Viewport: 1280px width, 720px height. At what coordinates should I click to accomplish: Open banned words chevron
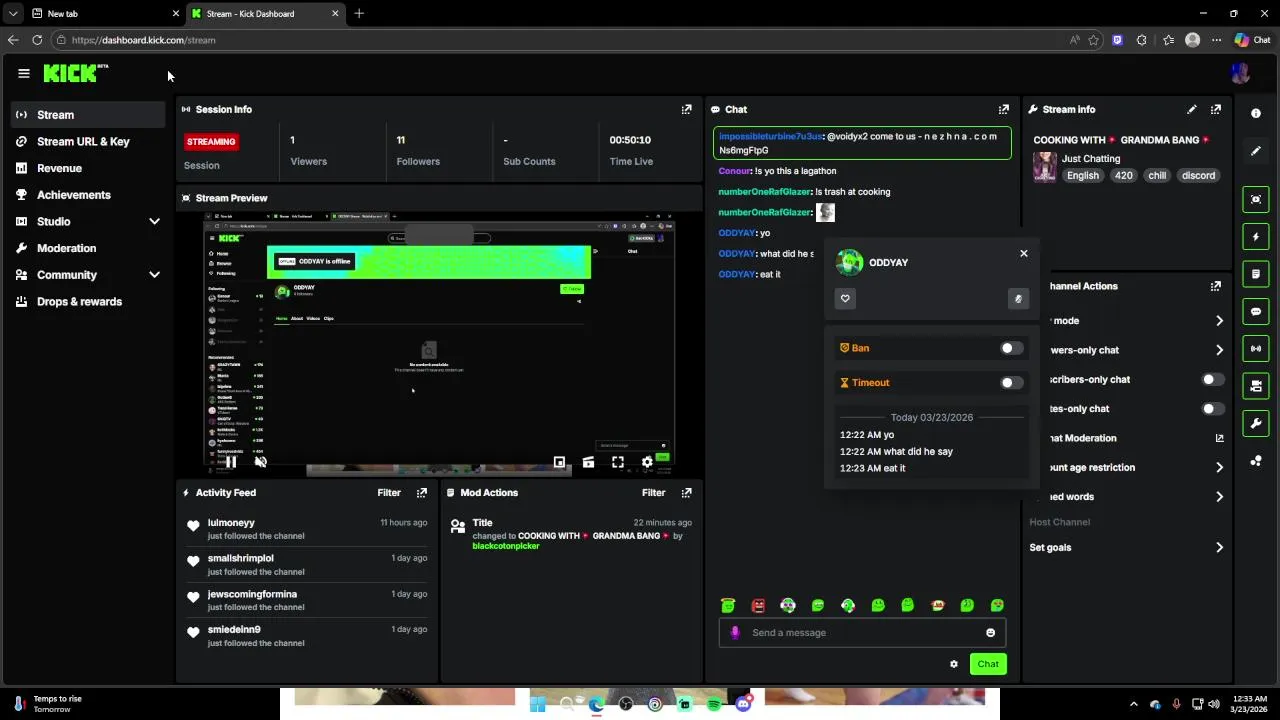(x=1219, y=497)
